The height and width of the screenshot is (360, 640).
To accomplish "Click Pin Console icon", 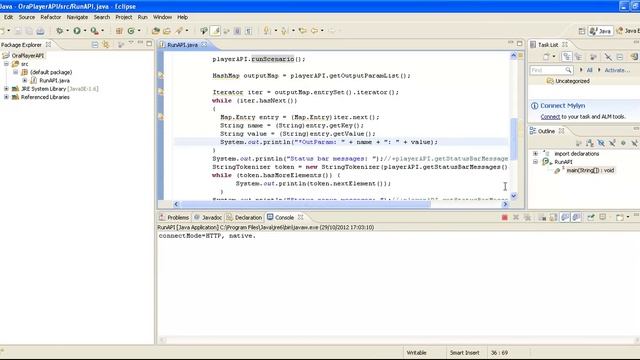I will click(x=591, y=218).
